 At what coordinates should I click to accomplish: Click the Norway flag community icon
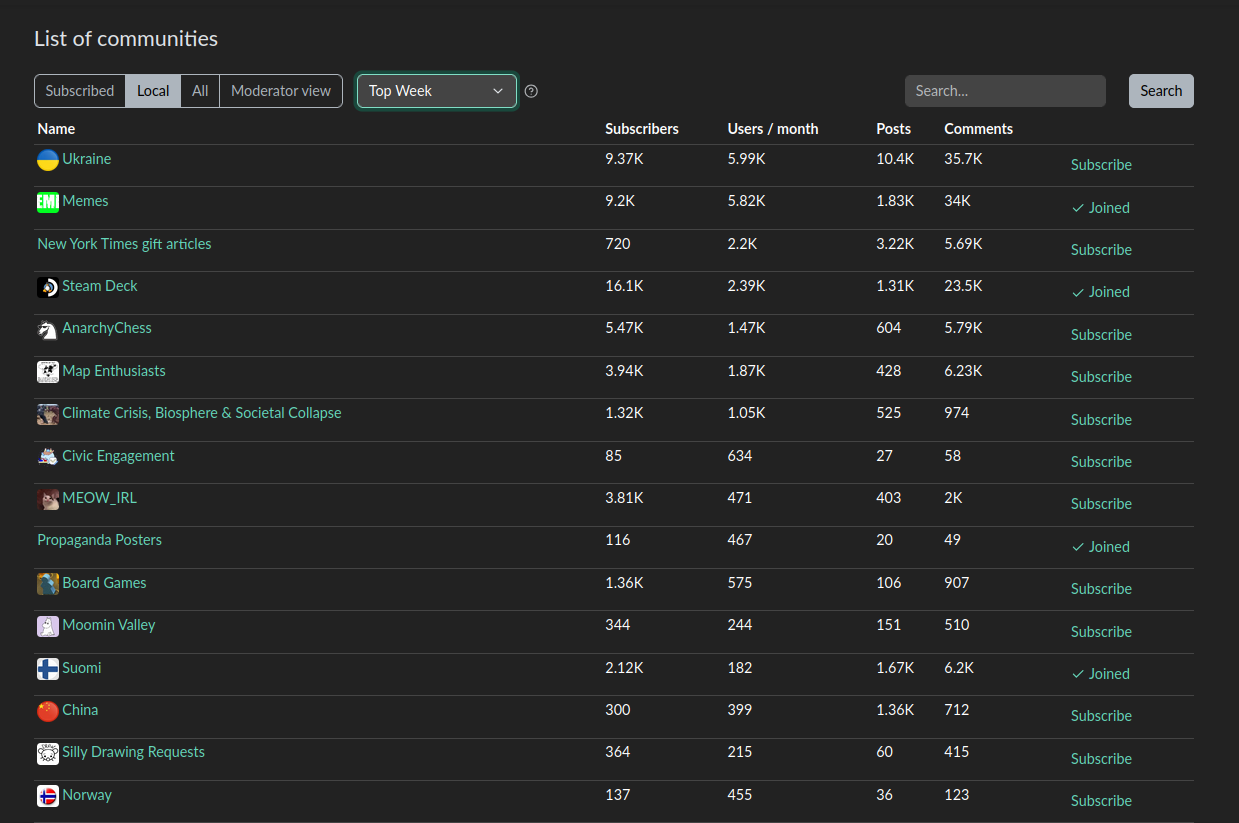[48, 796]
